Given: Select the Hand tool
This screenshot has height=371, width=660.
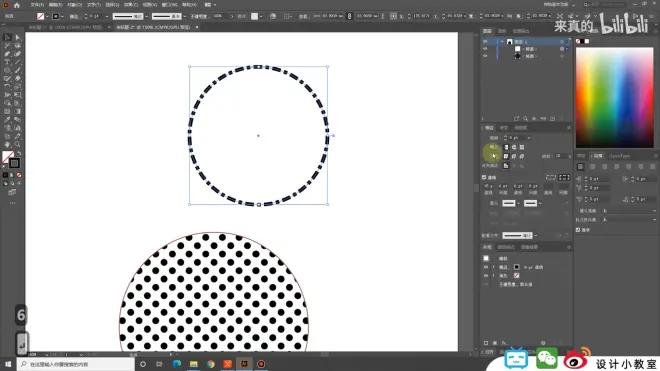Looking at the screenshot, I should pyautogui.click(x=7, y=144).
